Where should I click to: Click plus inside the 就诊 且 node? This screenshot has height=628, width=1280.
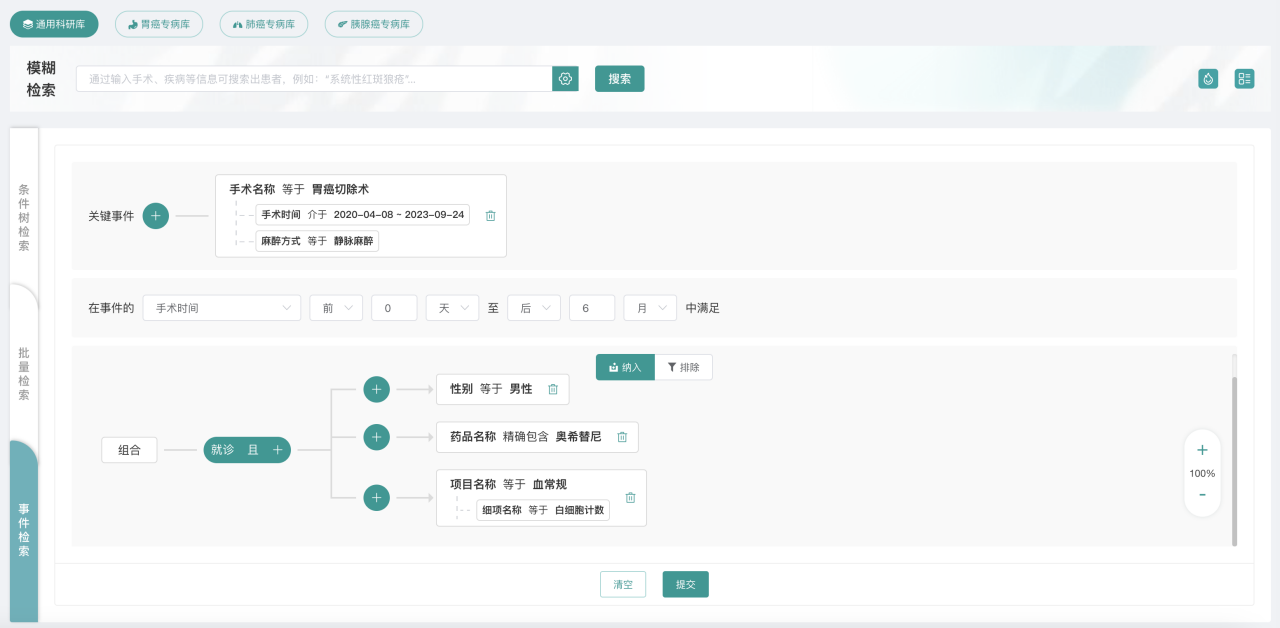278,450
